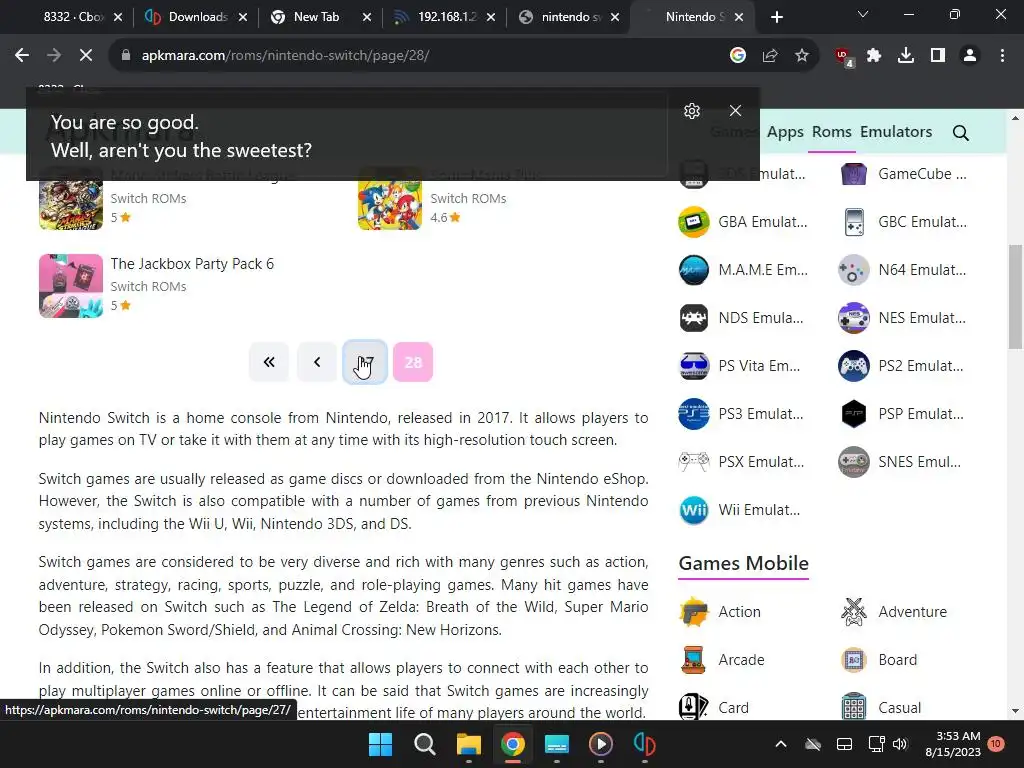
Task: Open Windows Start menu
Action: click(x=380, y=744)
